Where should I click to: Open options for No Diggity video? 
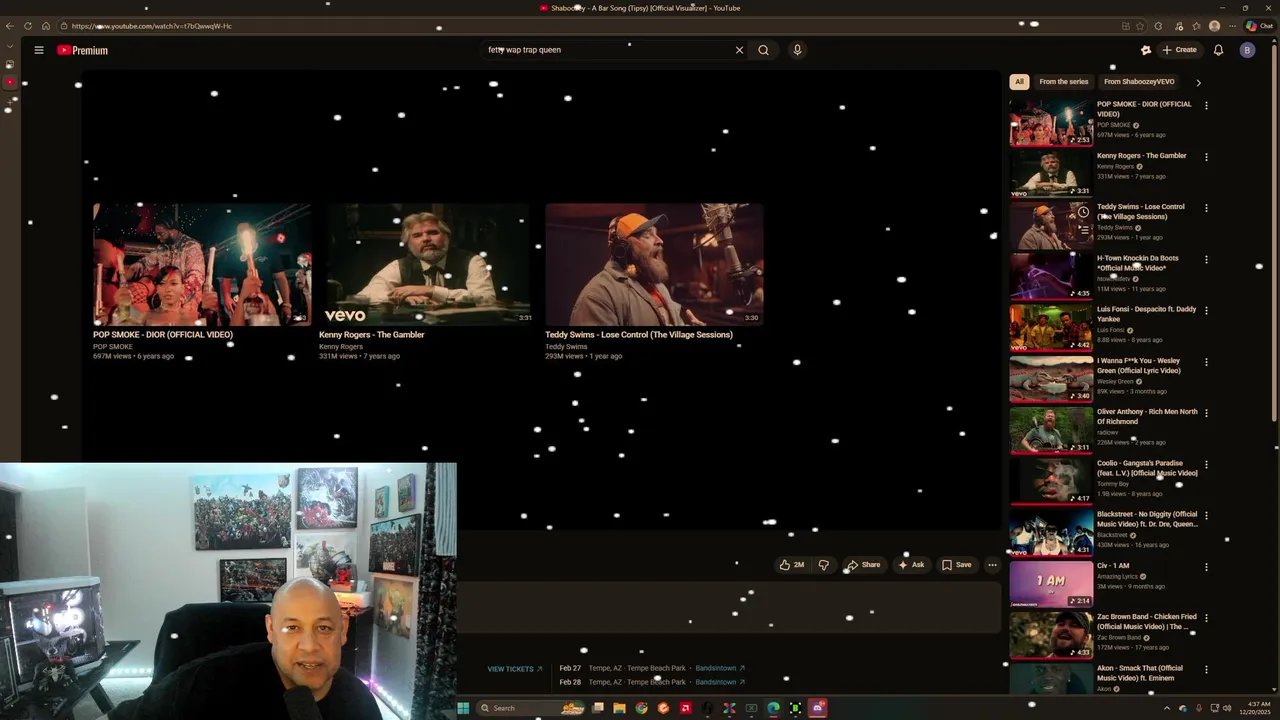tap(1206, 515)
